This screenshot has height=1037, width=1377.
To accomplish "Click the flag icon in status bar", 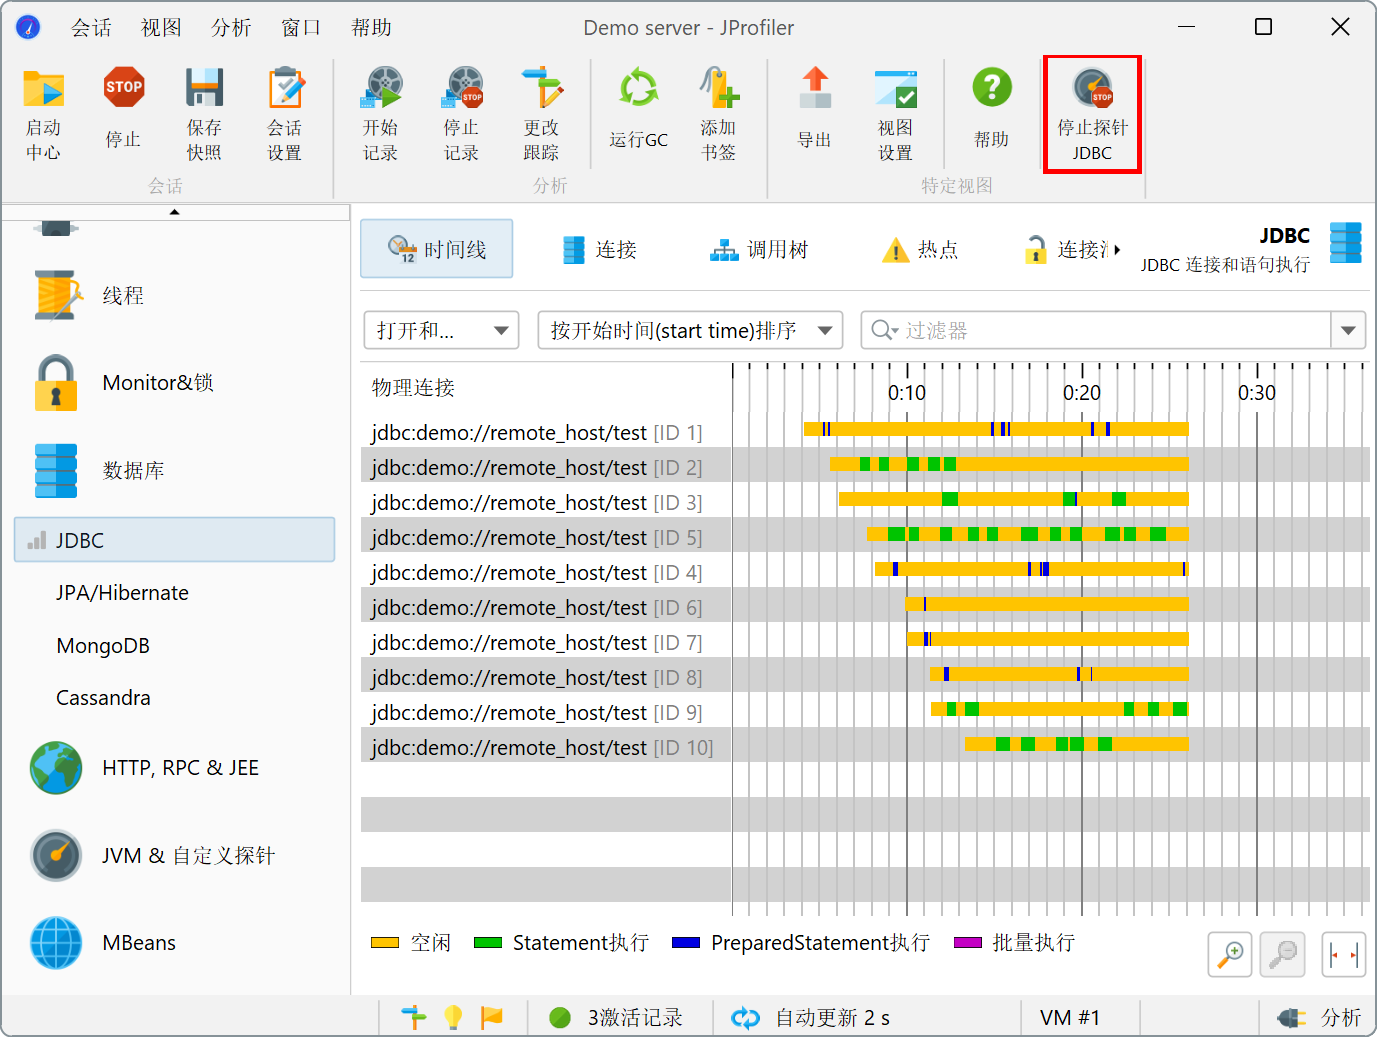I will point(492,1017).
